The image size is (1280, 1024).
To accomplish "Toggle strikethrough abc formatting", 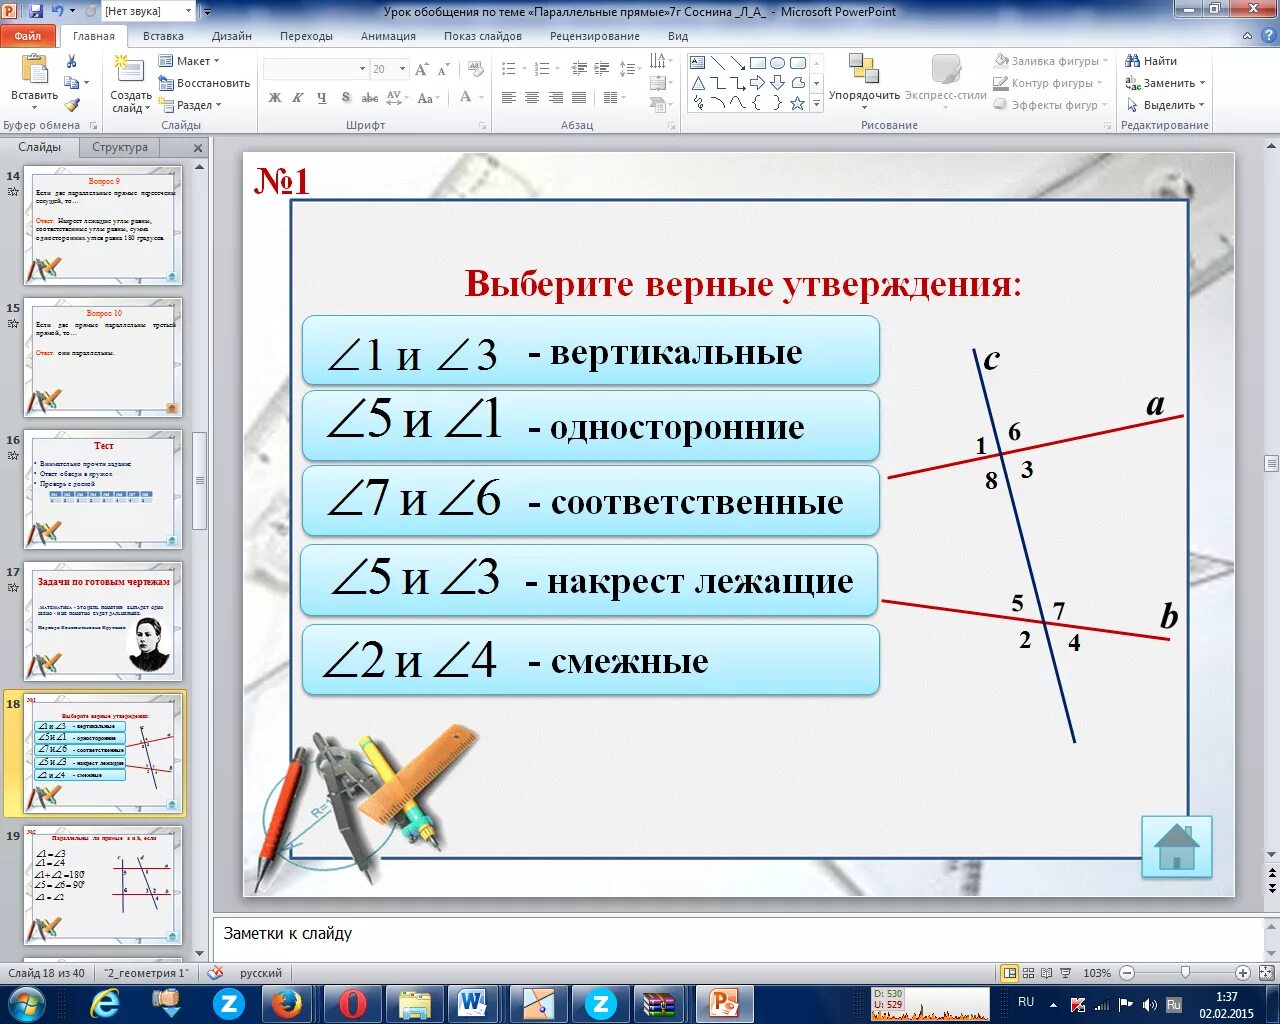I will 370,97.
